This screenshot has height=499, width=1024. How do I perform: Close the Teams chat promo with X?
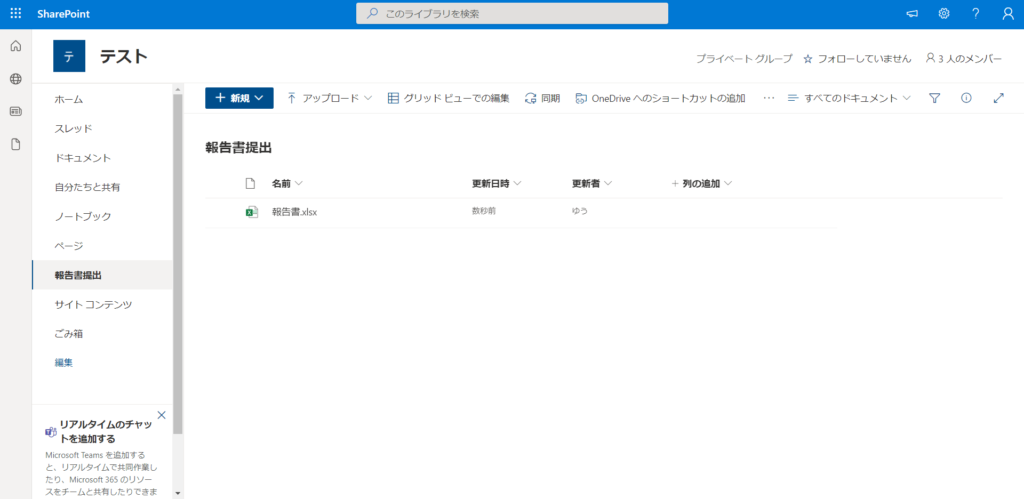click(x=161, y=415)
